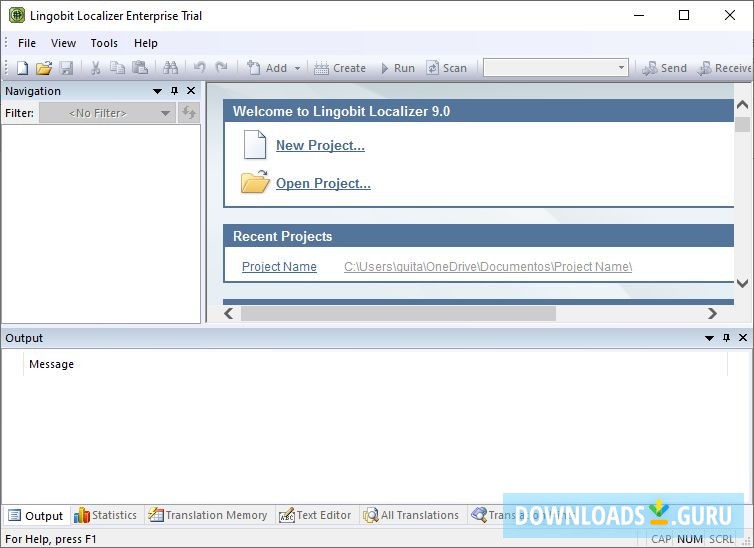Open the Add button dropdown arrow
Screen dimensions: 754x548
(x=297, y=68)
